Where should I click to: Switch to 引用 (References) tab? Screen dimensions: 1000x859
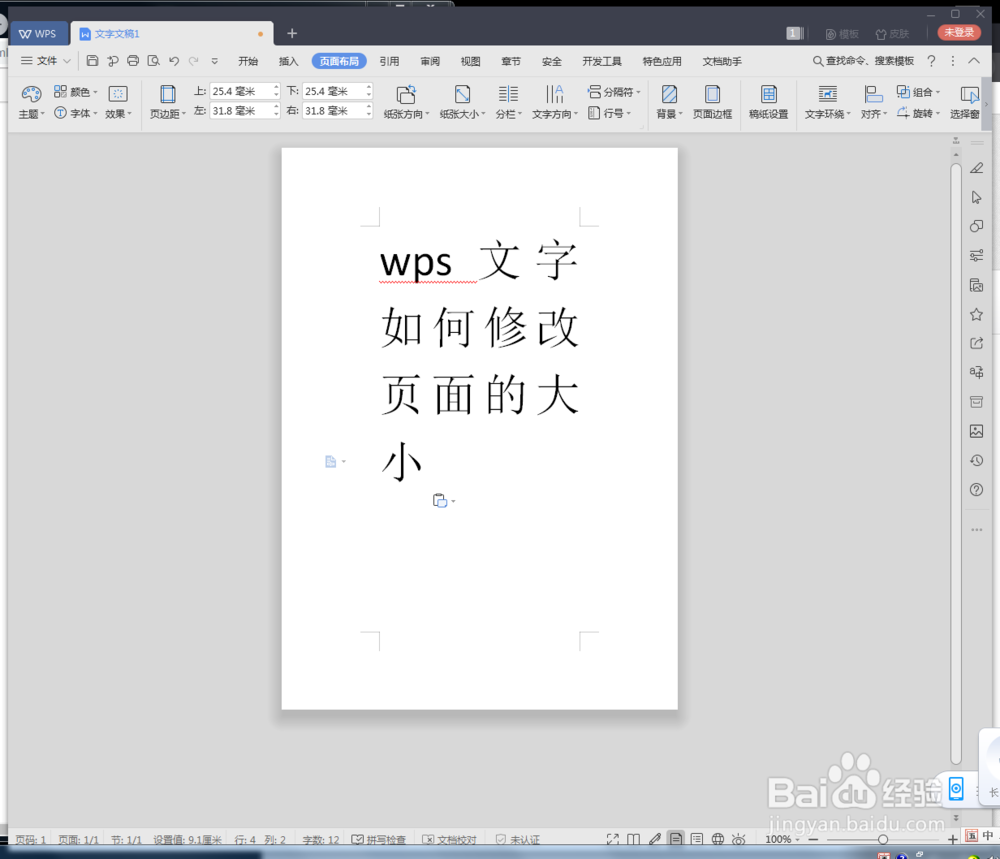click(389, 61)
